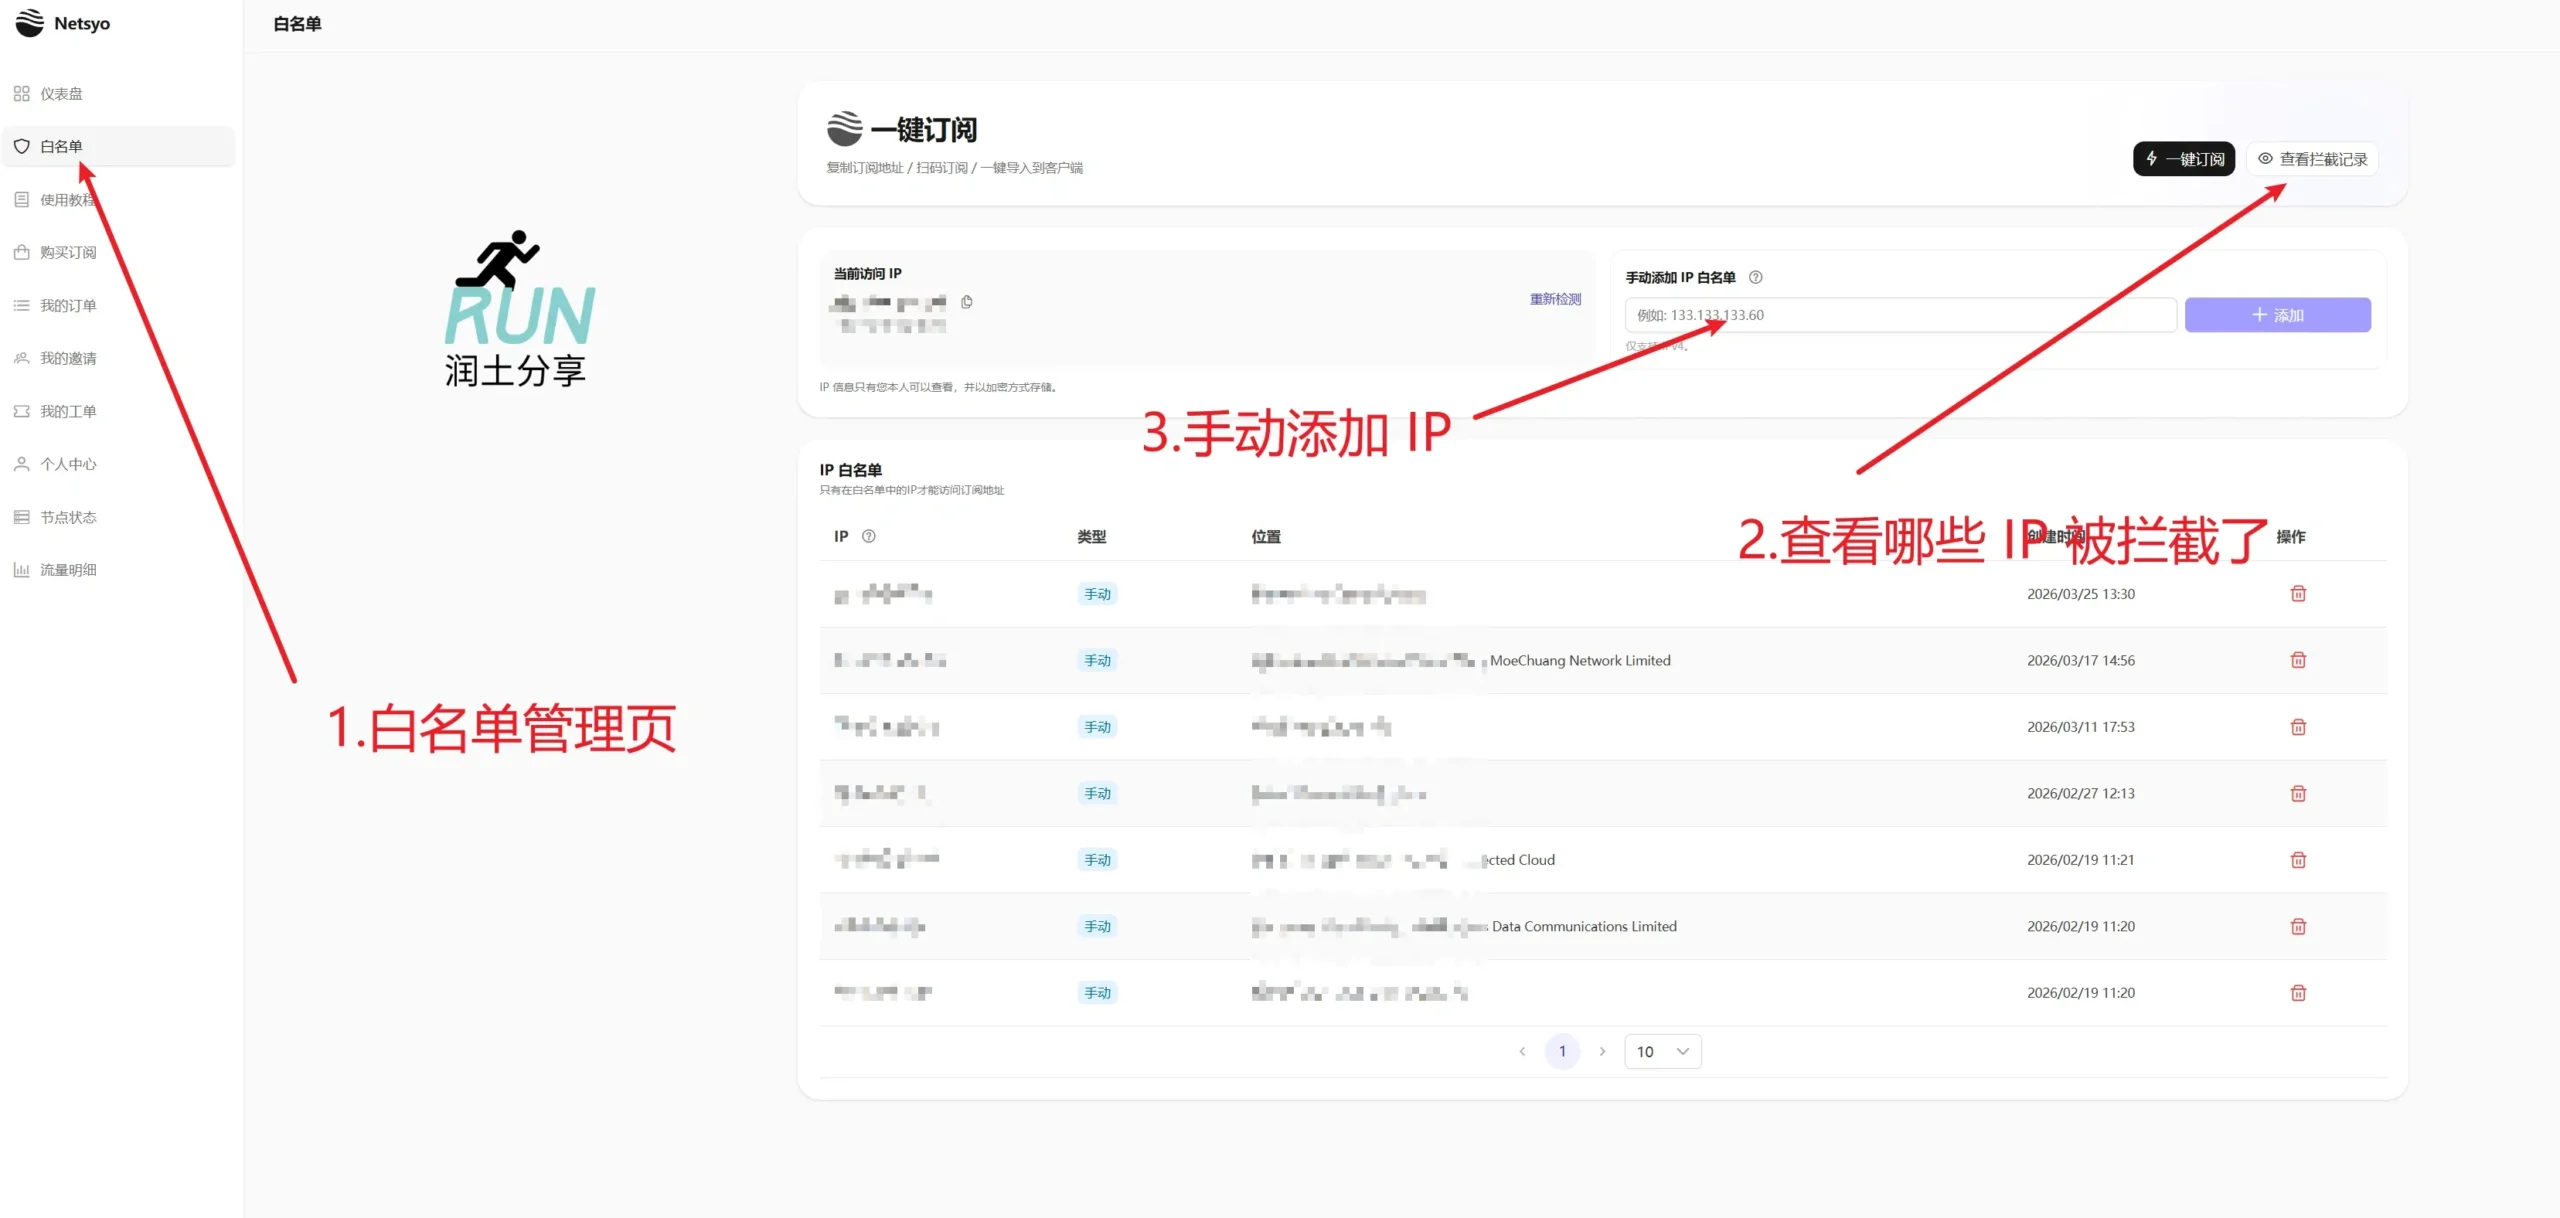Screen dimensions: 2560x1218
Task: Go to next page with the right arrow
Action: (1602, 1051)
